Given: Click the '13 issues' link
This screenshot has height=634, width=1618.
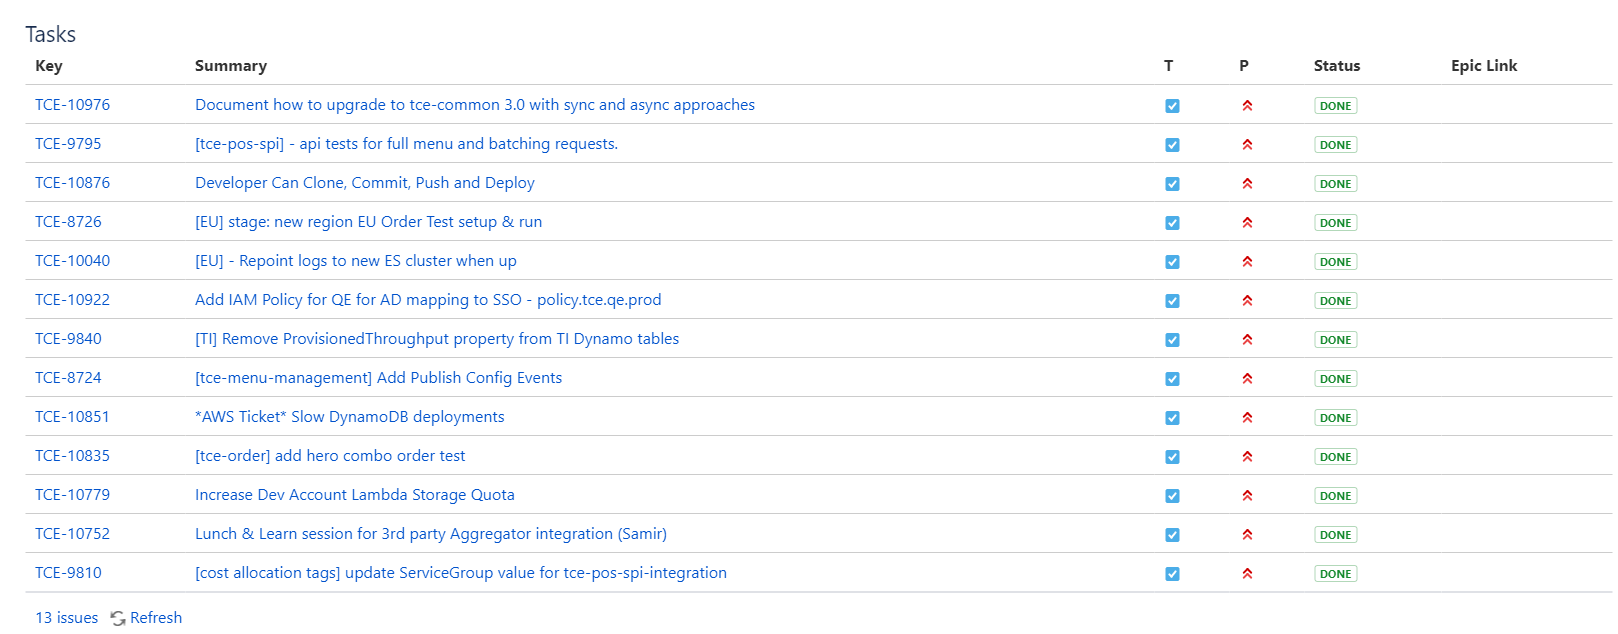Looking at the screenshot, I should coord(67,618).
